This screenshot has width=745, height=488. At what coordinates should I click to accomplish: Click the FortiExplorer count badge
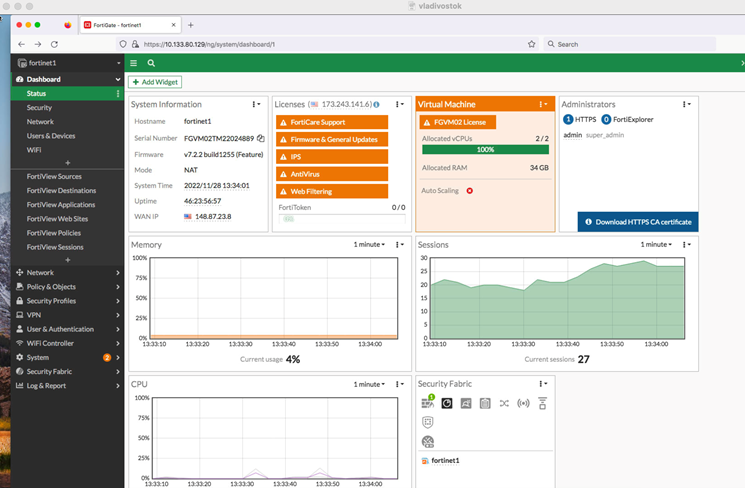(x=606, y=119)
